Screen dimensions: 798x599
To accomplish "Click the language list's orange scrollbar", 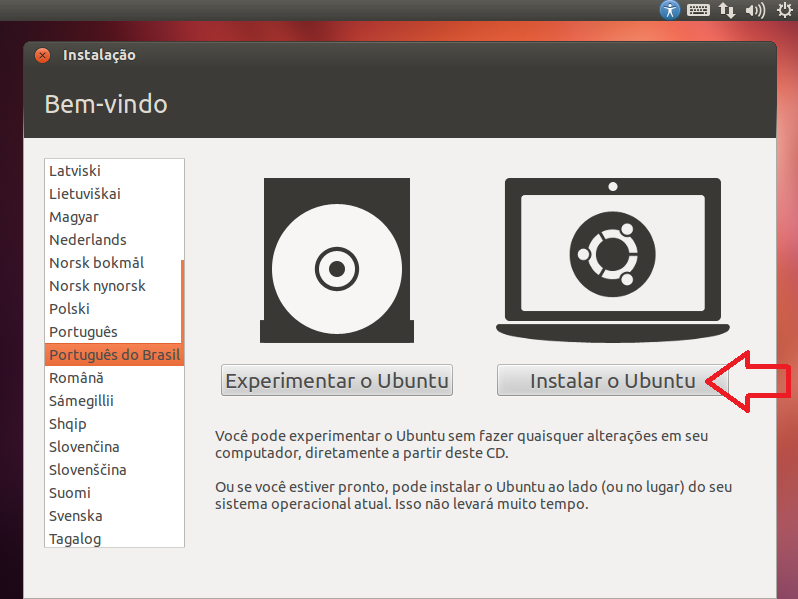I will pos(182,301).
